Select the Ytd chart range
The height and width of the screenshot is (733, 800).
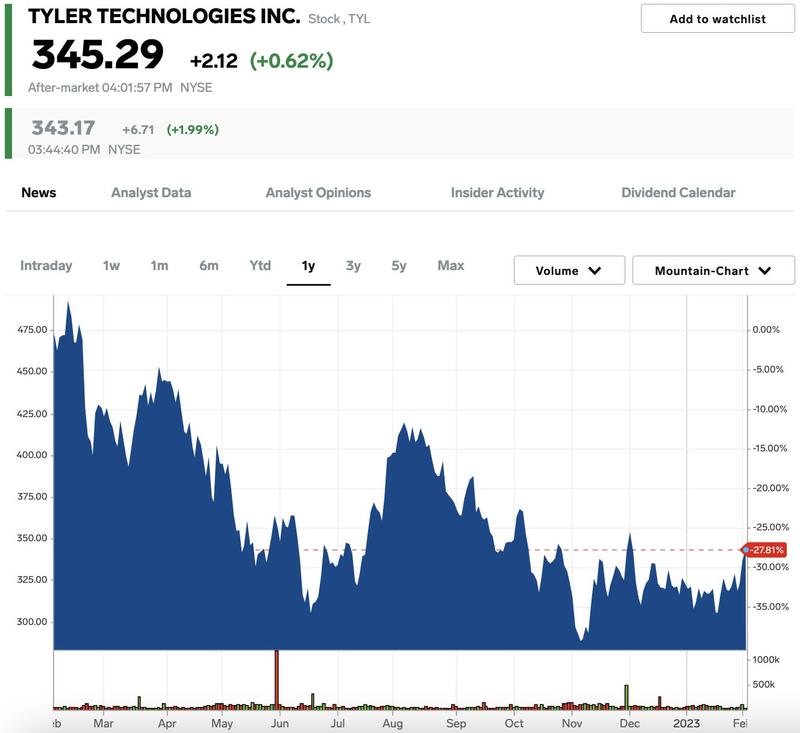coord(260,266)
